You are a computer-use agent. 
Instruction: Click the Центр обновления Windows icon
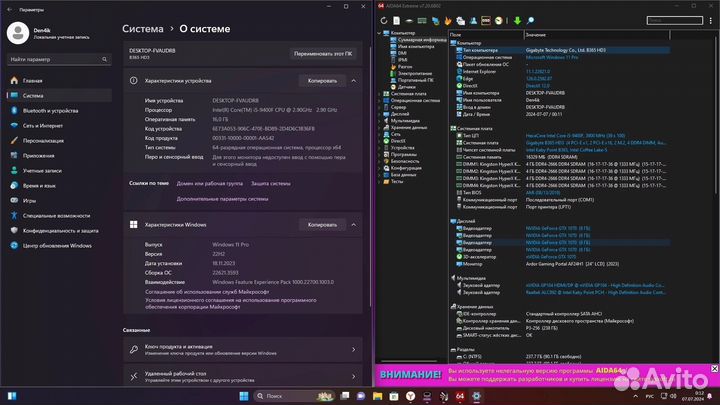14,246
